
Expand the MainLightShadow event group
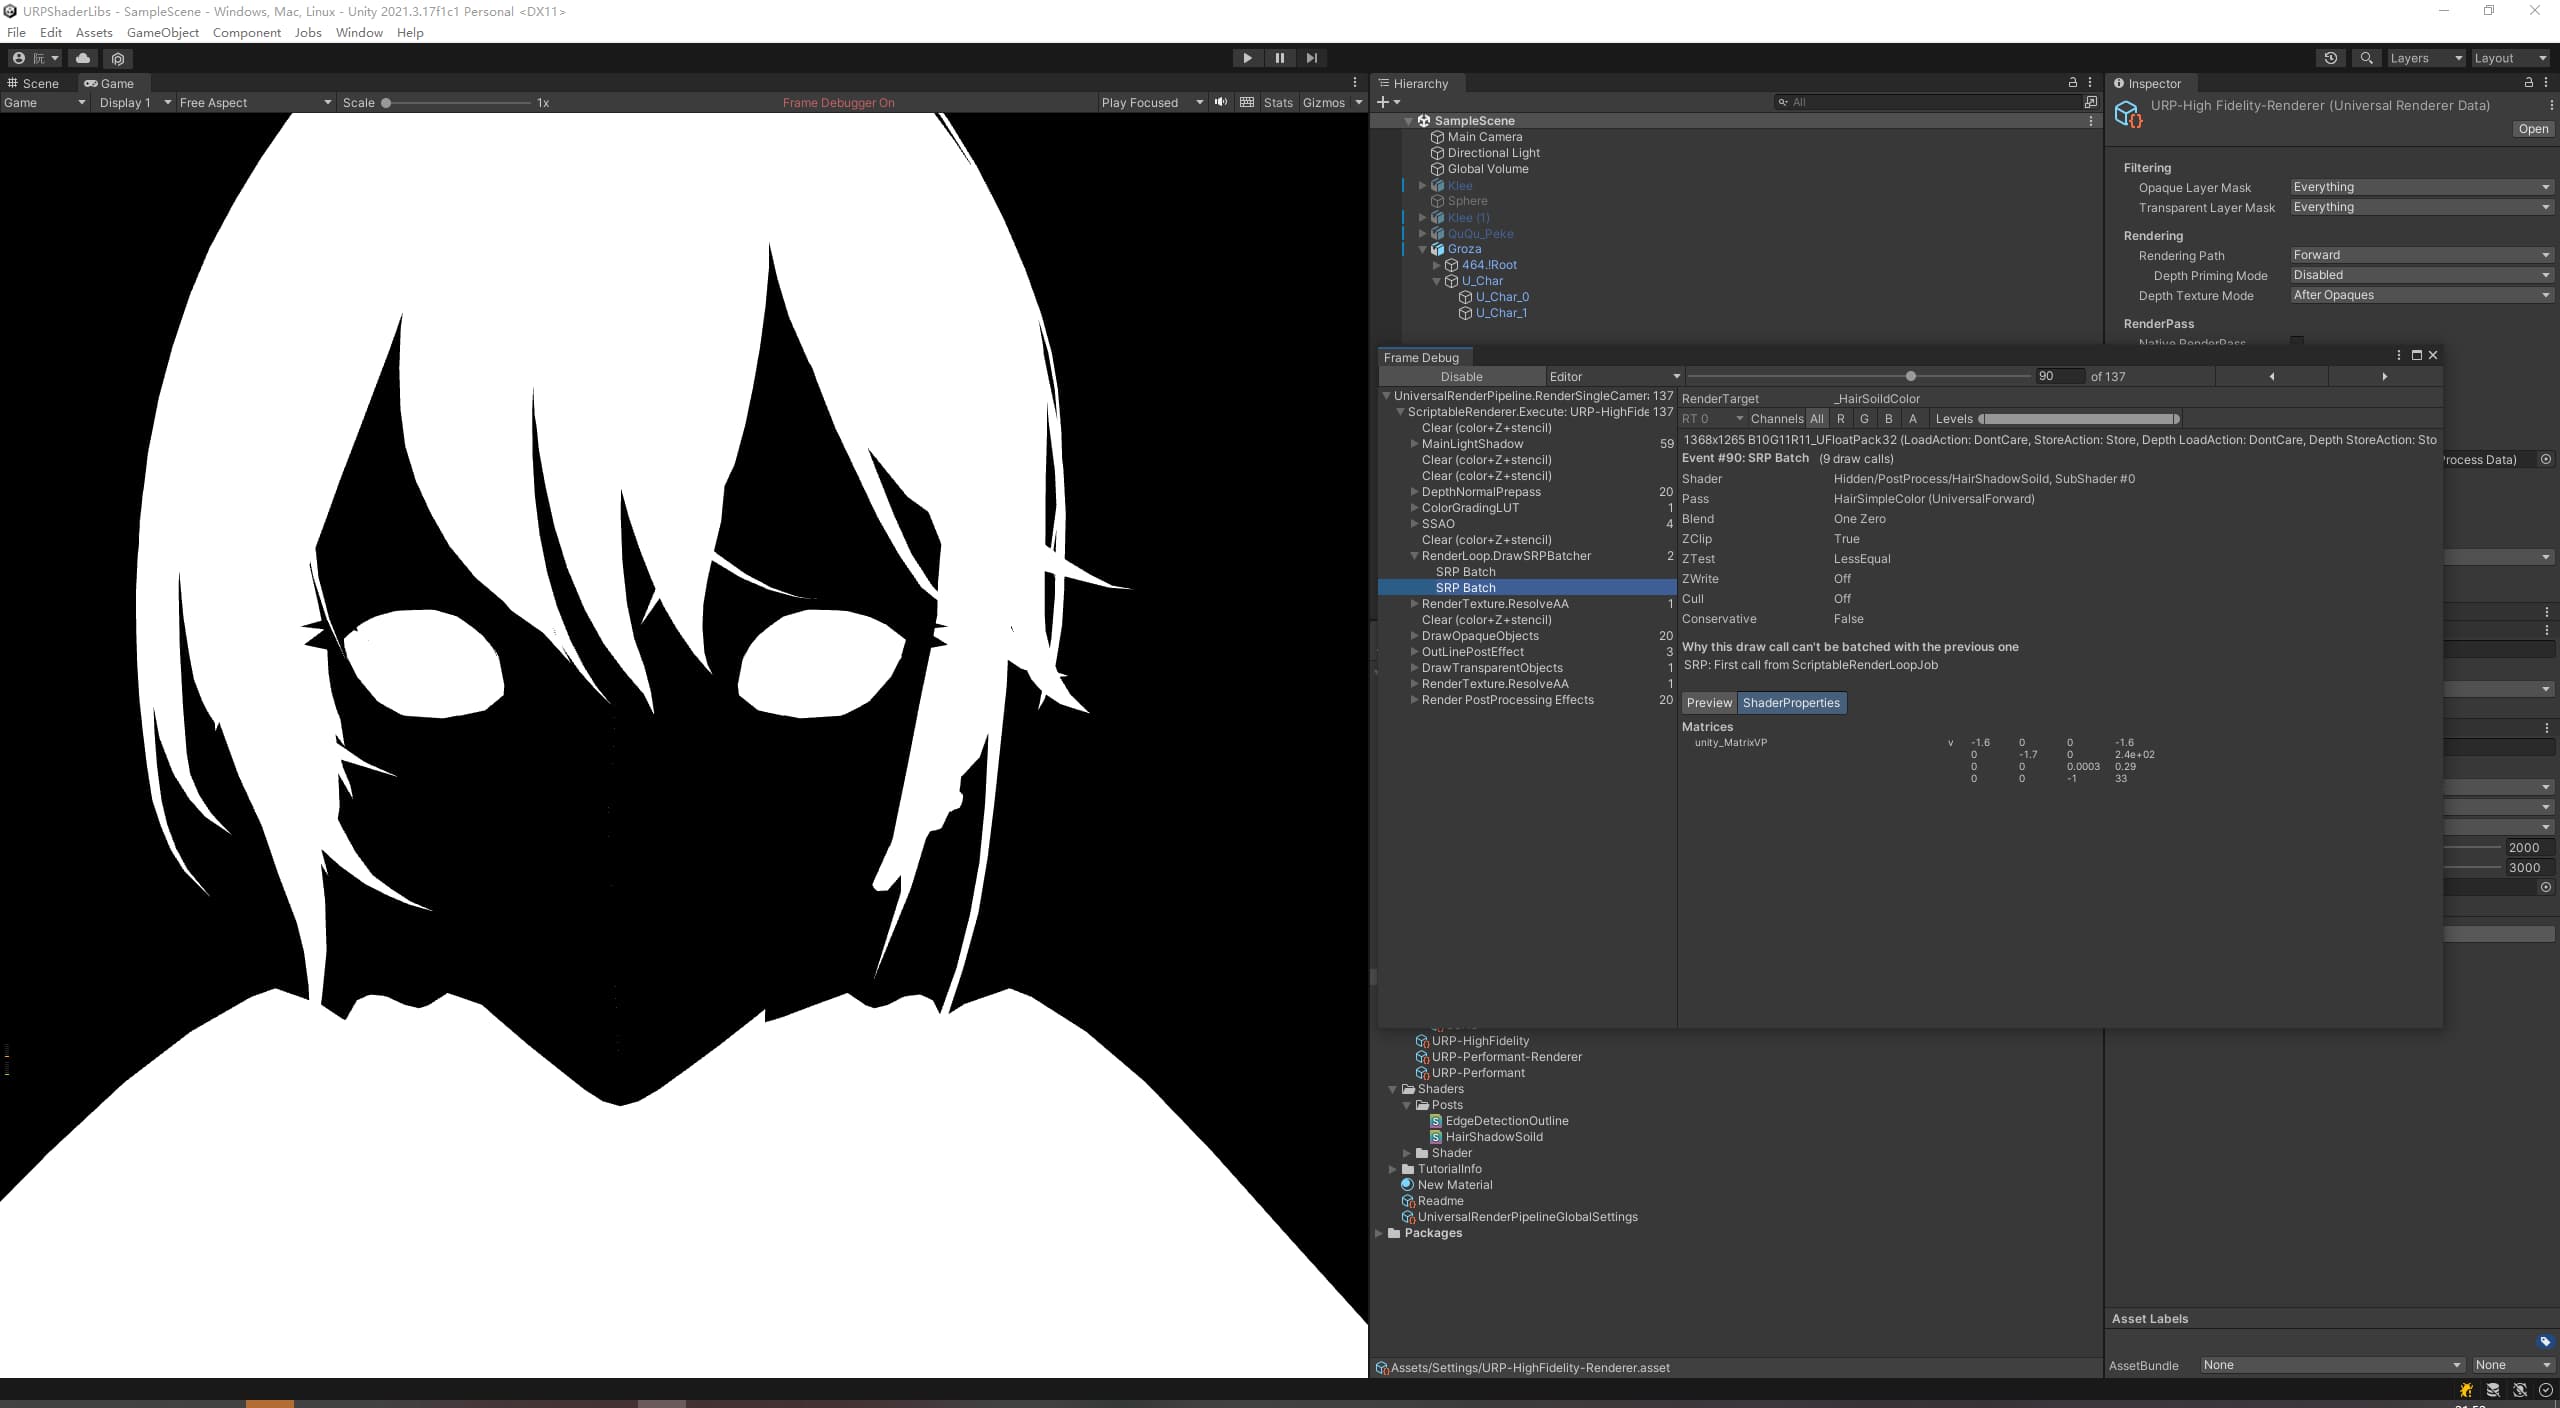click(1414, 444)
